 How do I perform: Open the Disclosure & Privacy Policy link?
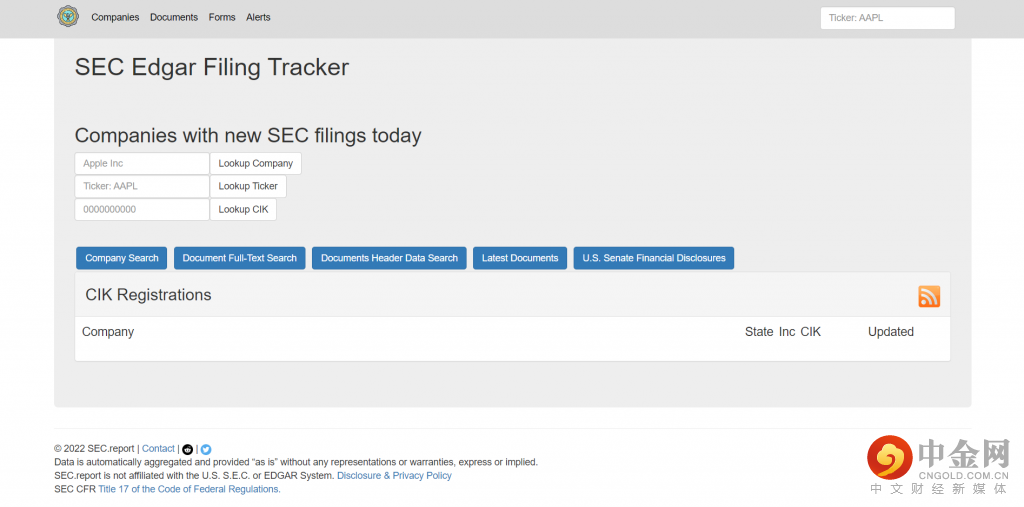[394, 476]
